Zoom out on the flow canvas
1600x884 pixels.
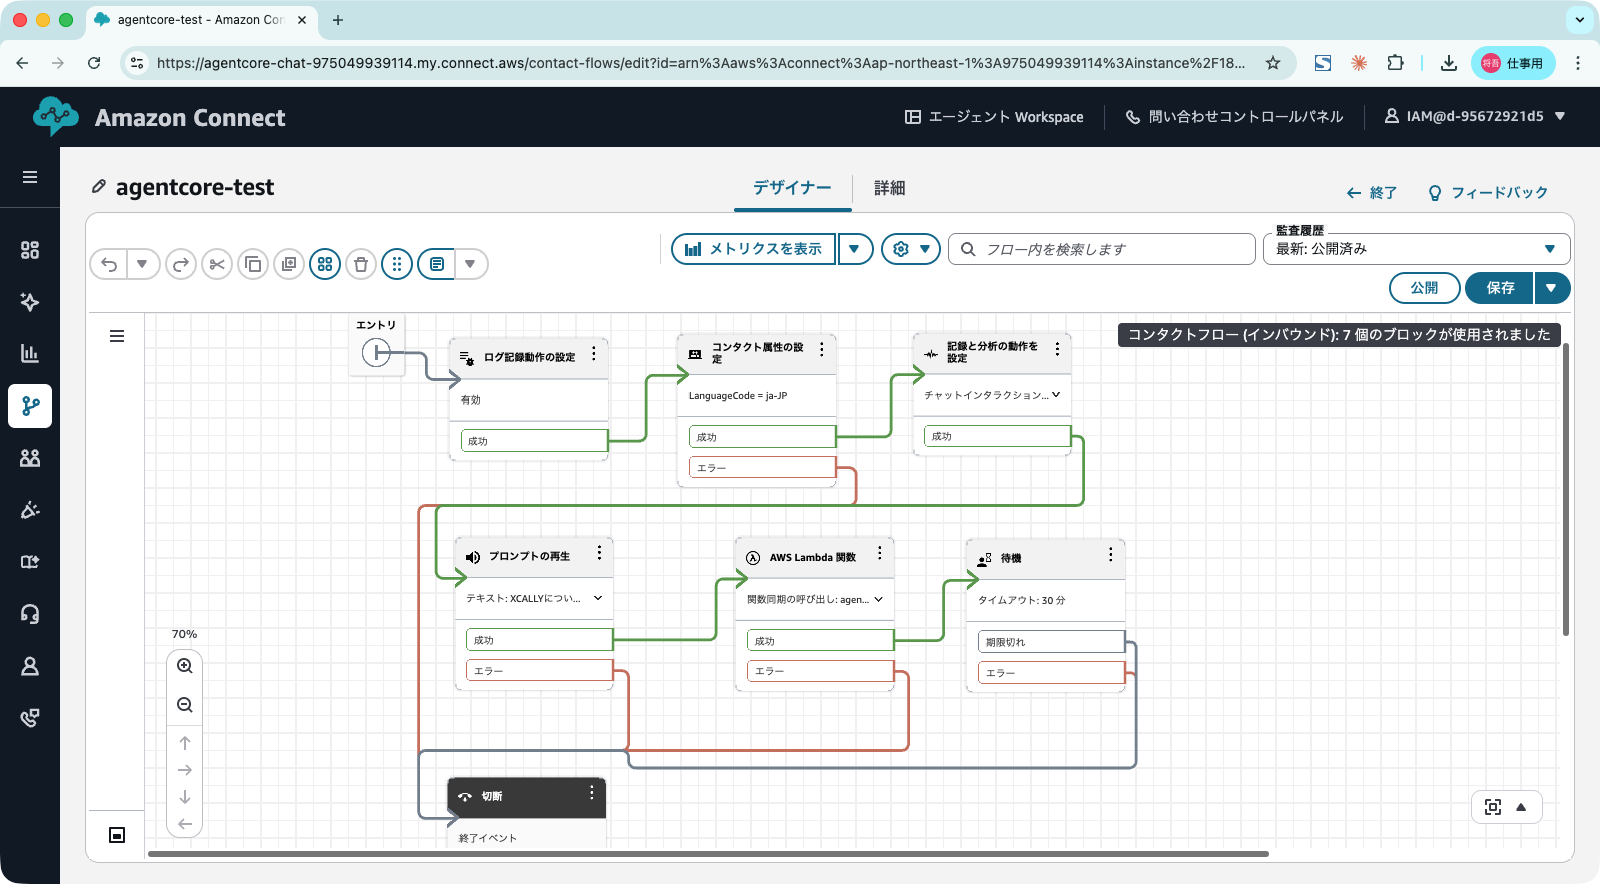185,705
